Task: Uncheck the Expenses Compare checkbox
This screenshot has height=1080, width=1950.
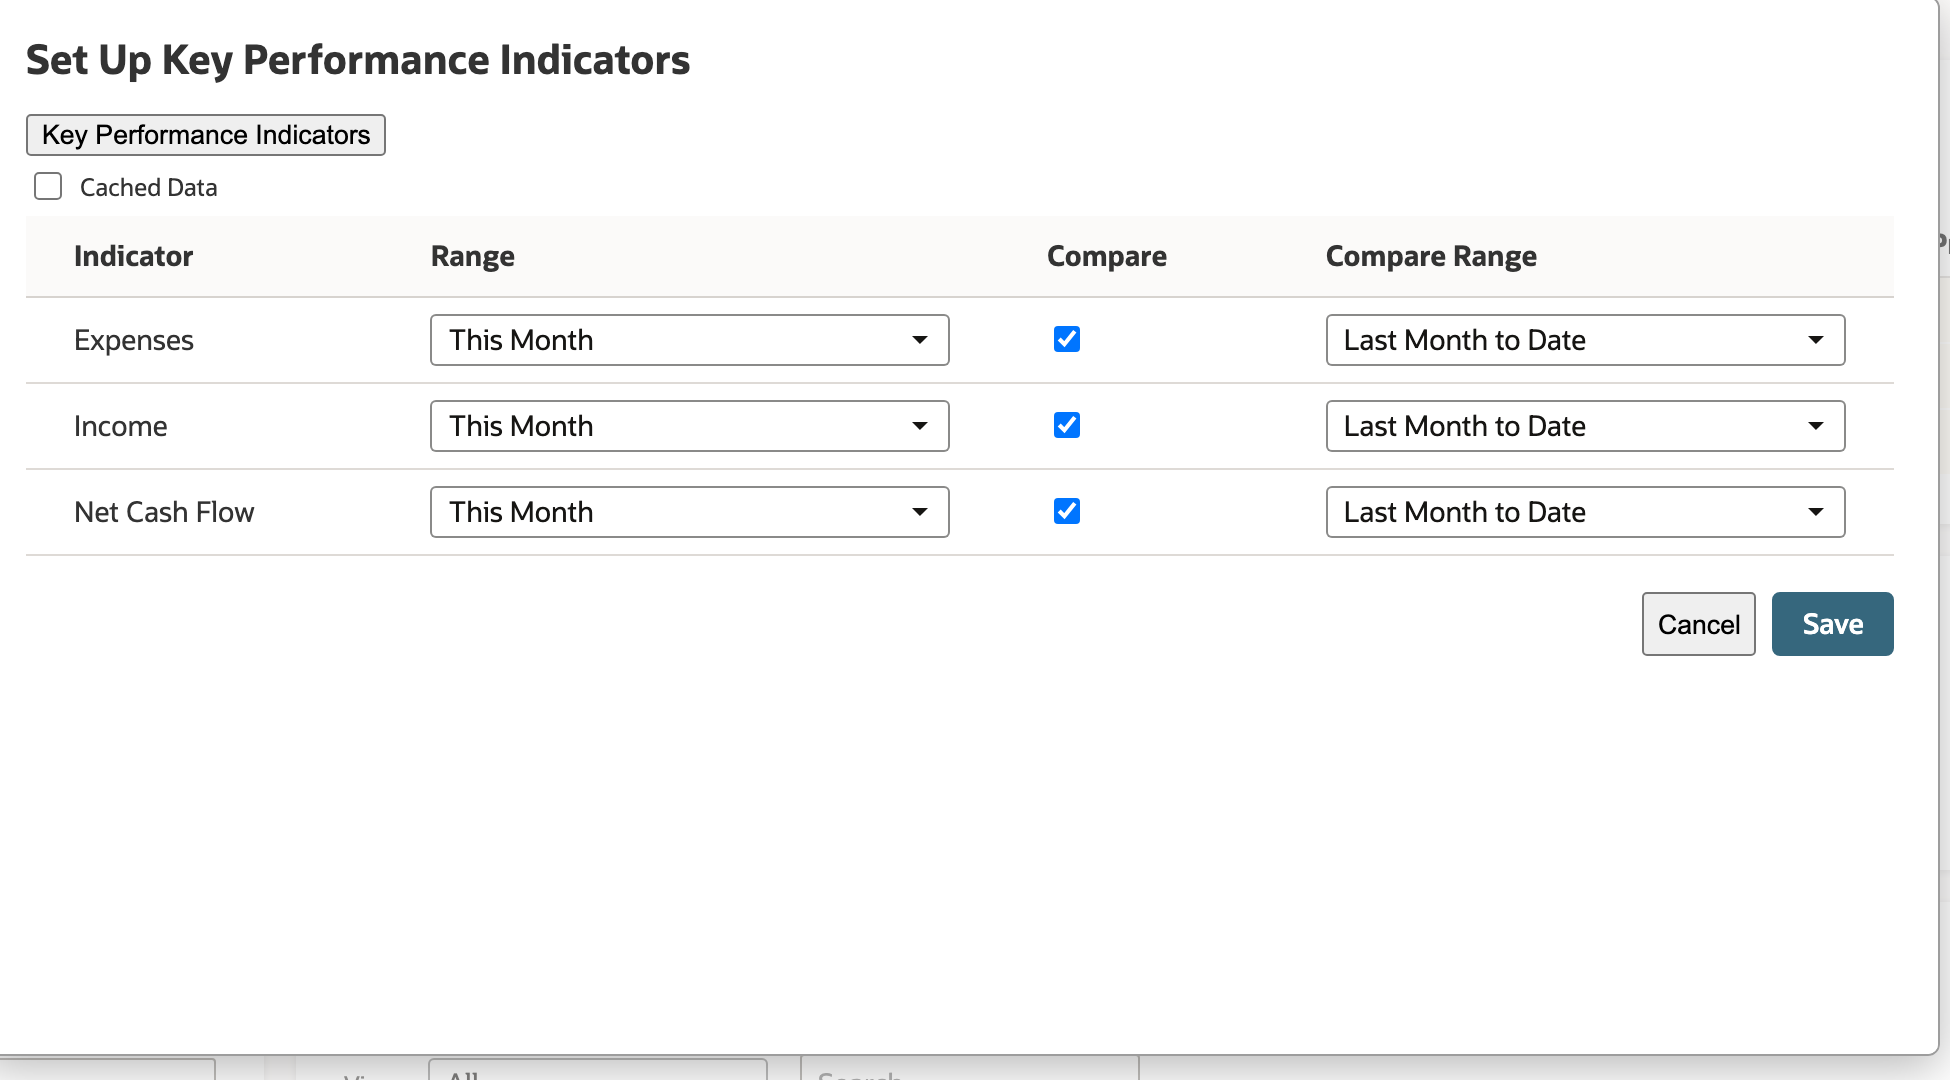Action: tap(1067, 339)
